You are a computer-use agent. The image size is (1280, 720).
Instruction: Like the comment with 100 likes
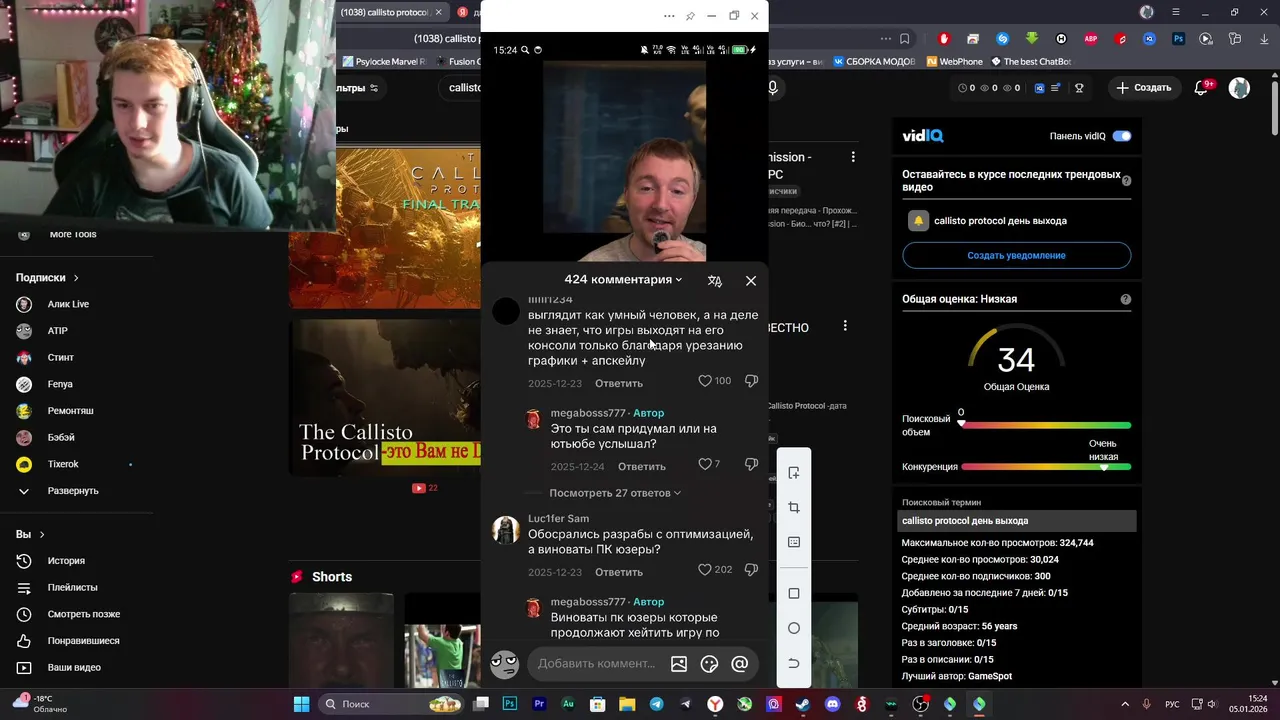[x=704, y=381]
